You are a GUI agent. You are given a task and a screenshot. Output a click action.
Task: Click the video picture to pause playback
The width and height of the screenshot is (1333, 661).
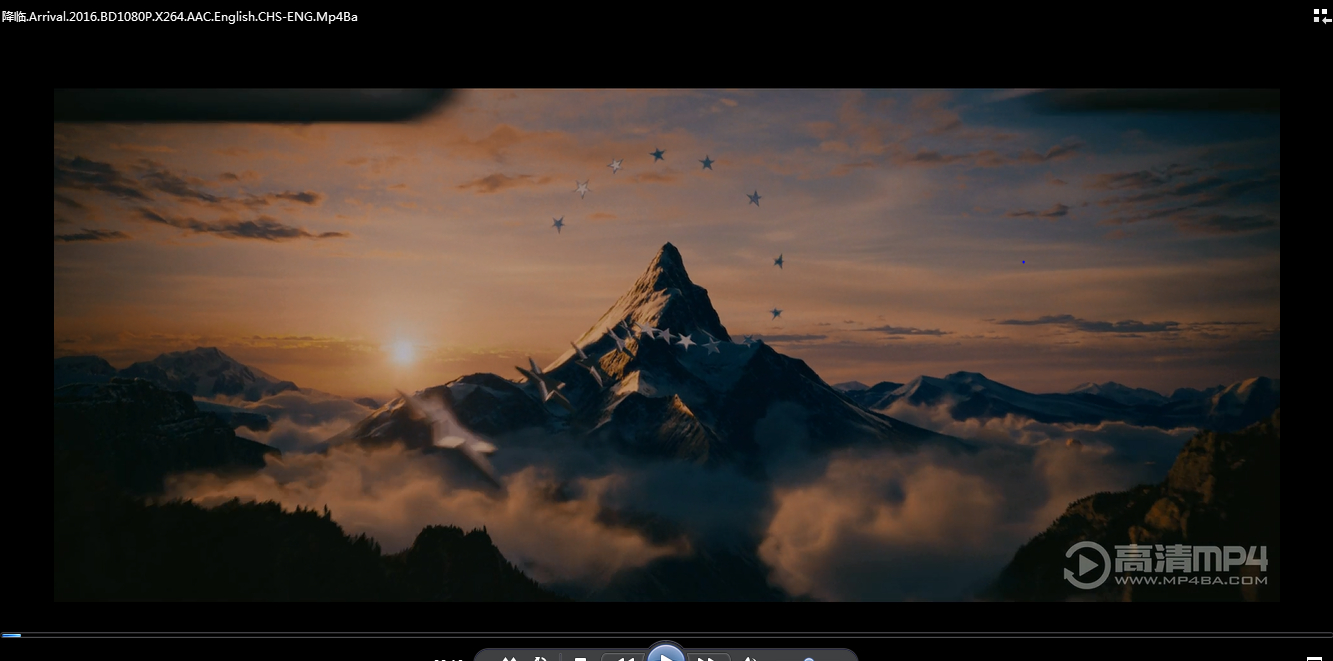click(x=666, y=345)
